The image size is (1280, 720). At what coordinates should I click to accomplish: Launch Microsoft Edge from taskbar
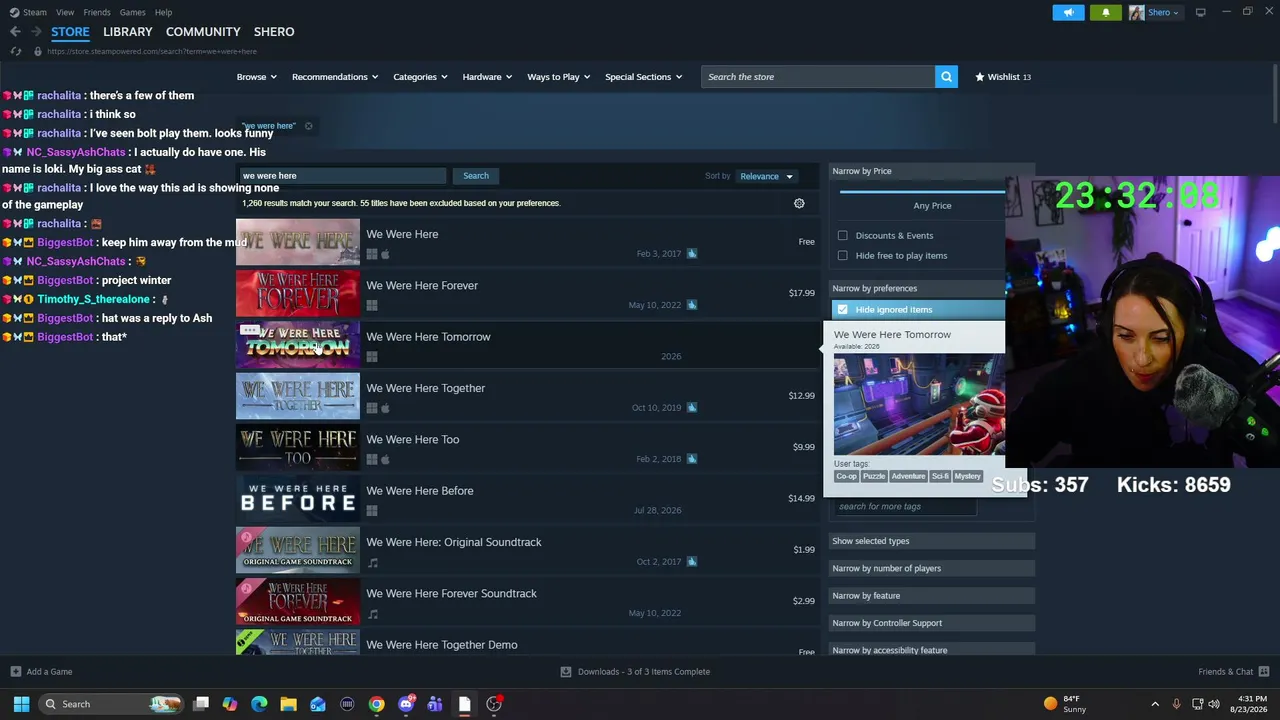point(259,704)
